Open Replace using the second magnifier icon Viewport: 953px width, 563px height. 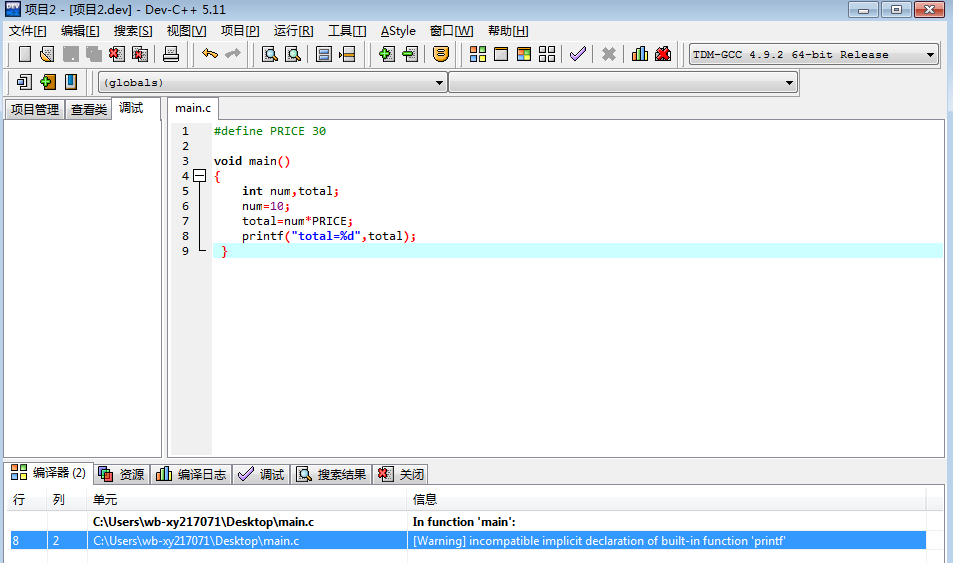tap(293, 54)
